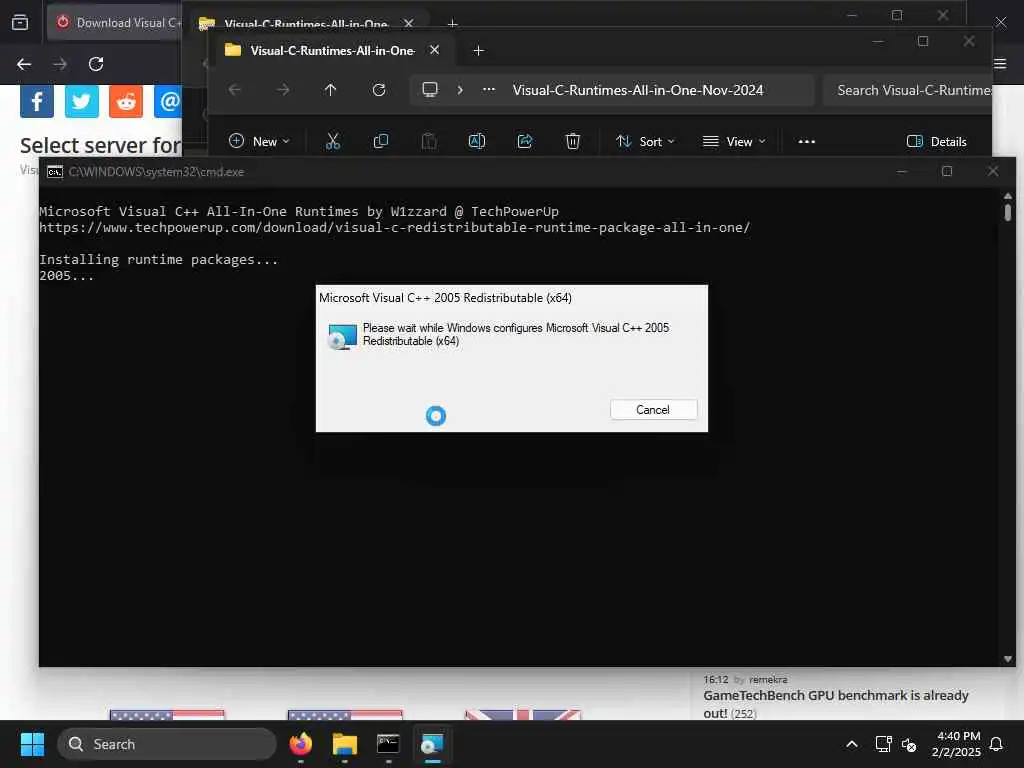Reload the browser page
Viewport: 1024px width, 768px height.
(96, 64)
